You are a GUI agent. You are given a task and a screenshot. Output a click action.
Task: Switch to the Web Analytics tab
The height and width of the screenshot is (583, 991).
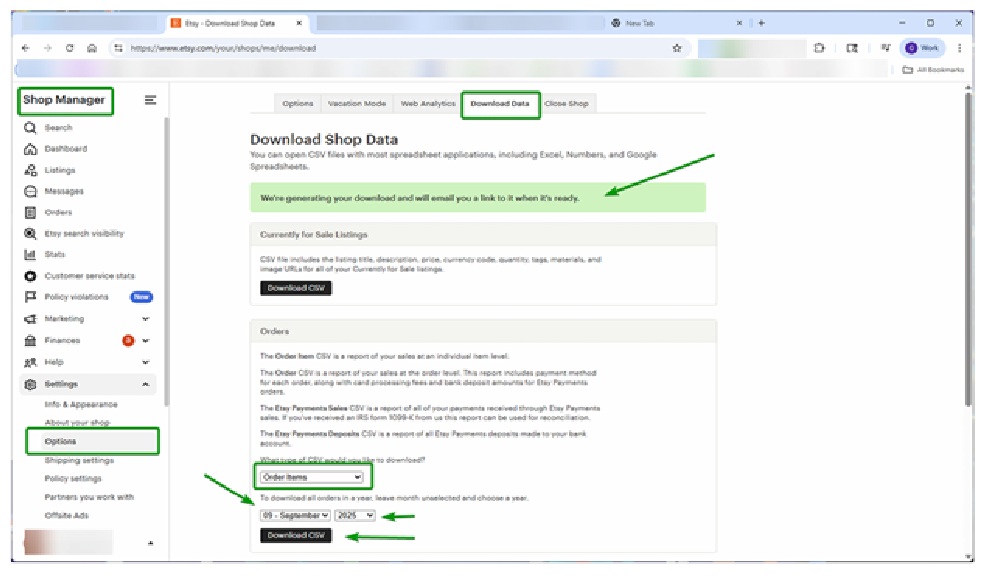(x=428, y=103)
